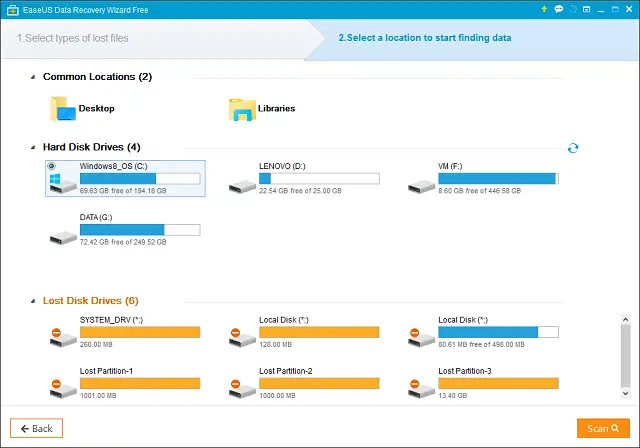Screen dimensions: 640x448
Task: Click the 'DATA (G:)' drive name
Action: [x=96, y=217]
